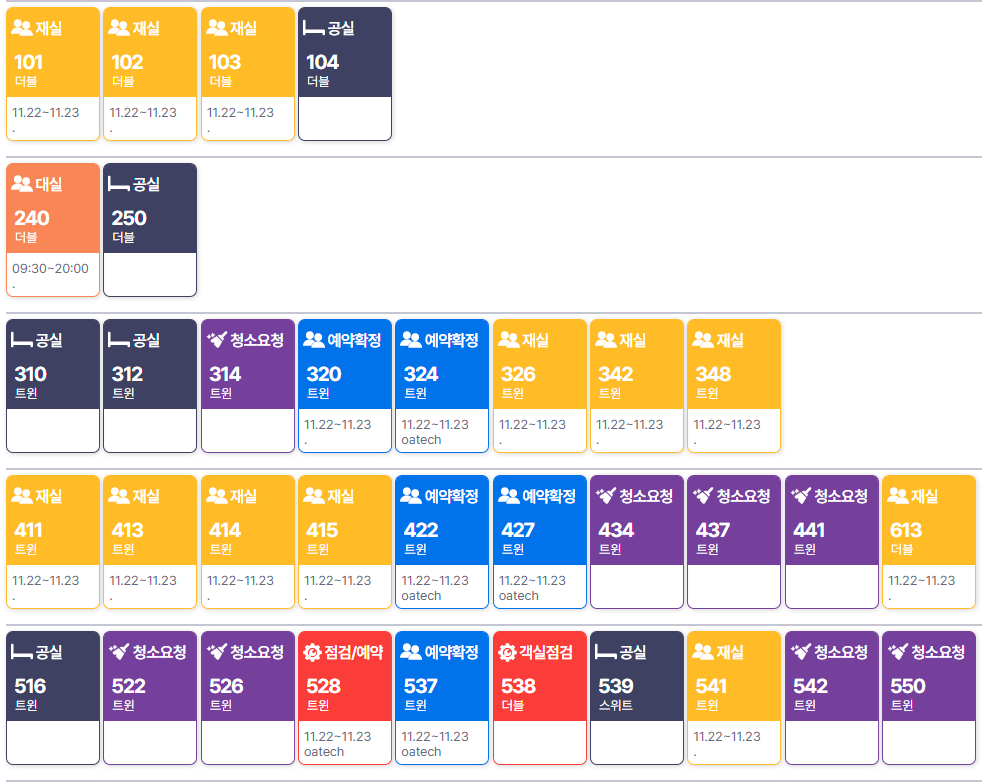Click the occupied guests icon on room 613
This screenshot has height=784, width=982.
(897, 496)
